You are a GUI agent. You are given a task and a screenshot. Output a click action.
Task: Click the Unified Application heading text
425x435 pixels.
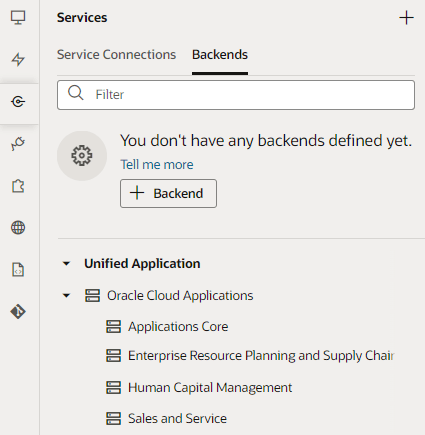[142, 264]
